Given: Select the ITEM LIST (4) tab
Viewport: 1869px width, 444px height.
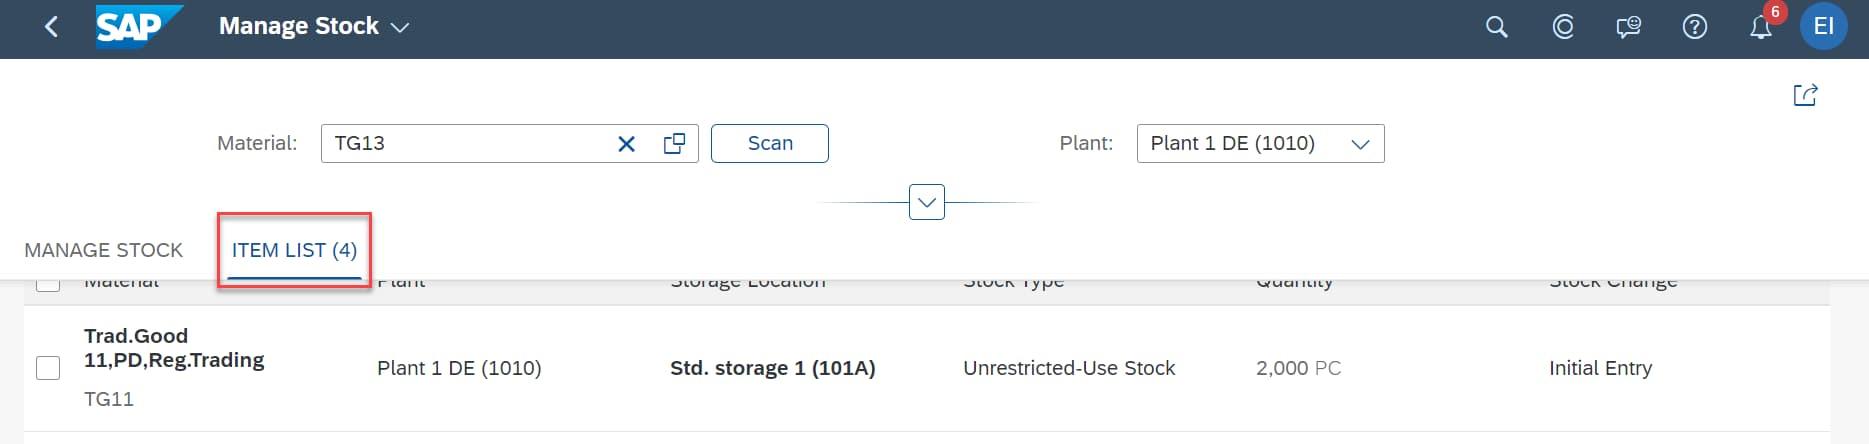Looking at the screenshot, I should click(x=294, y=250).
